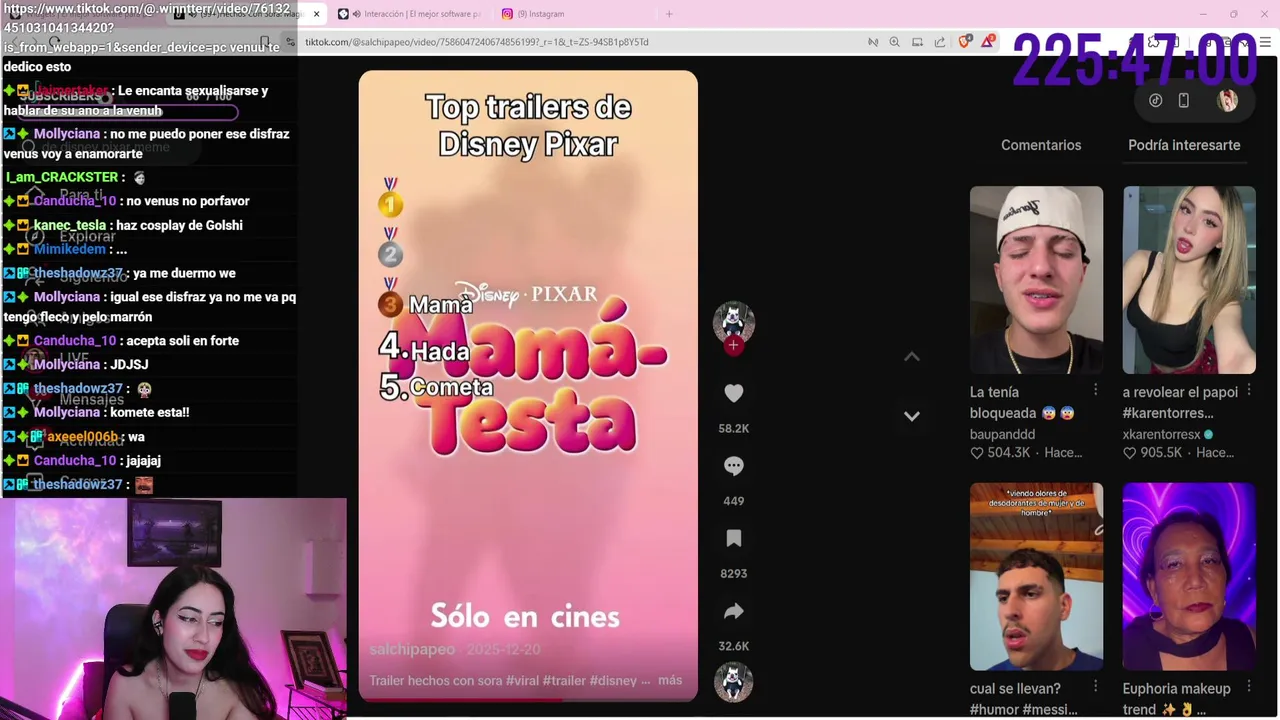Click the translate page icon in address bar
1280x720 pixels.
(872, 42)
